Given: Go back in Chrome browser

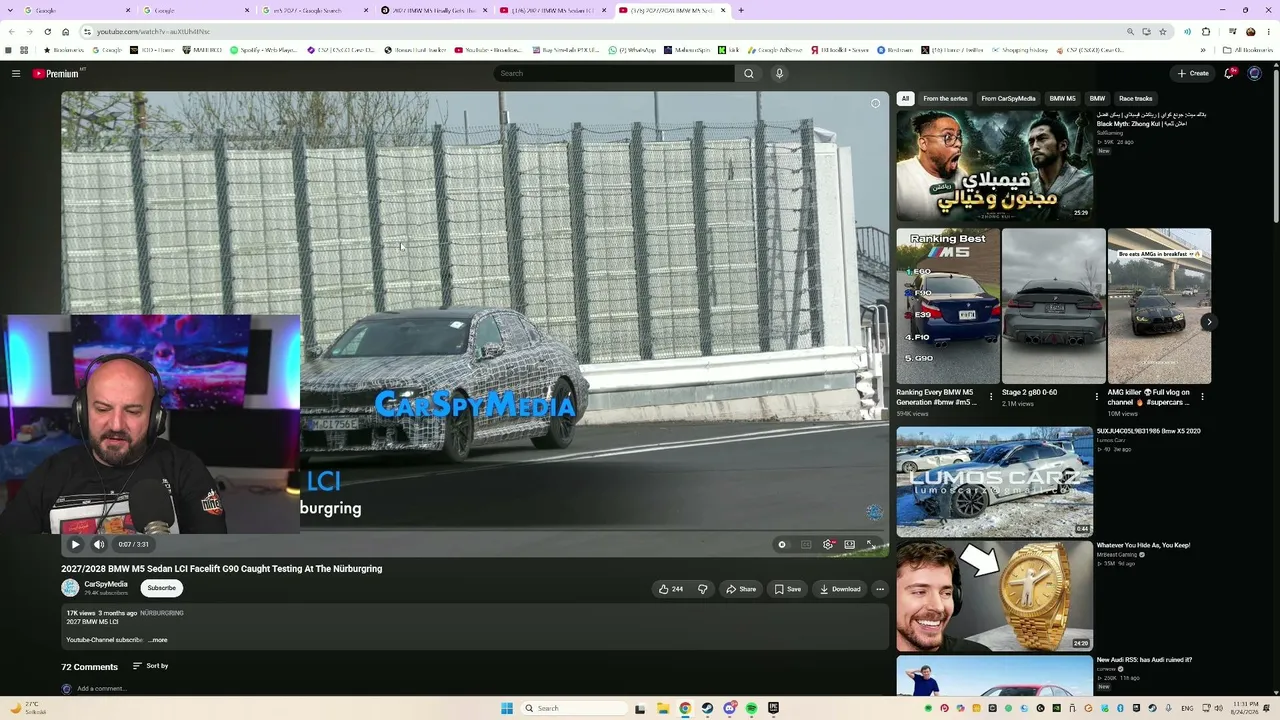Looking at the screenshot, I should [x=11, y=32].
